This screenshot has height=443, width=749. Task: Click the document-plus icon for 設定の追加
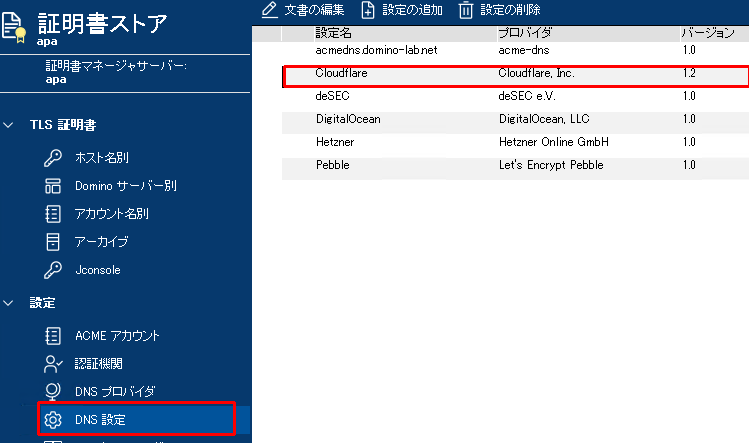[368, 10]
